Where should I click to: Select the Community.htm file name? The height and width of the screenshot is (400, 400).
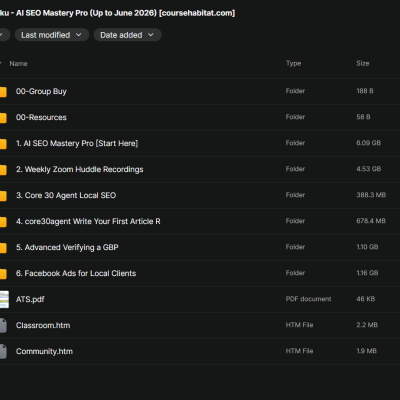point(44,351)
